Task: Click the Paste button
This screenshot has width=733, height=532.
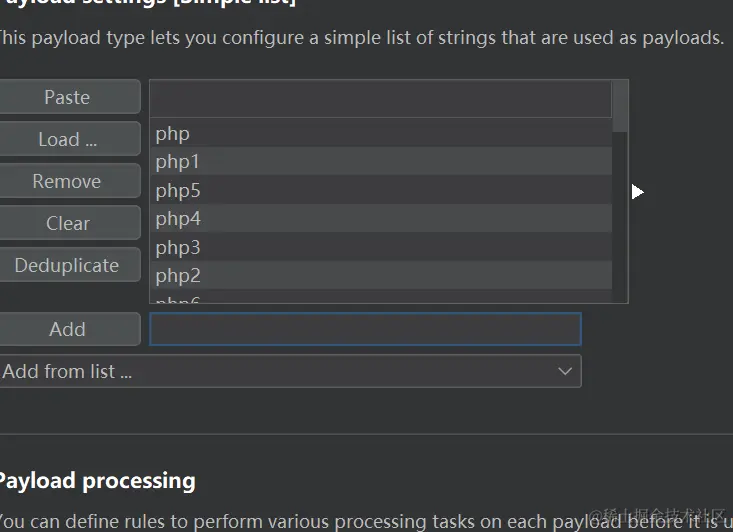Action: point(69,97)
